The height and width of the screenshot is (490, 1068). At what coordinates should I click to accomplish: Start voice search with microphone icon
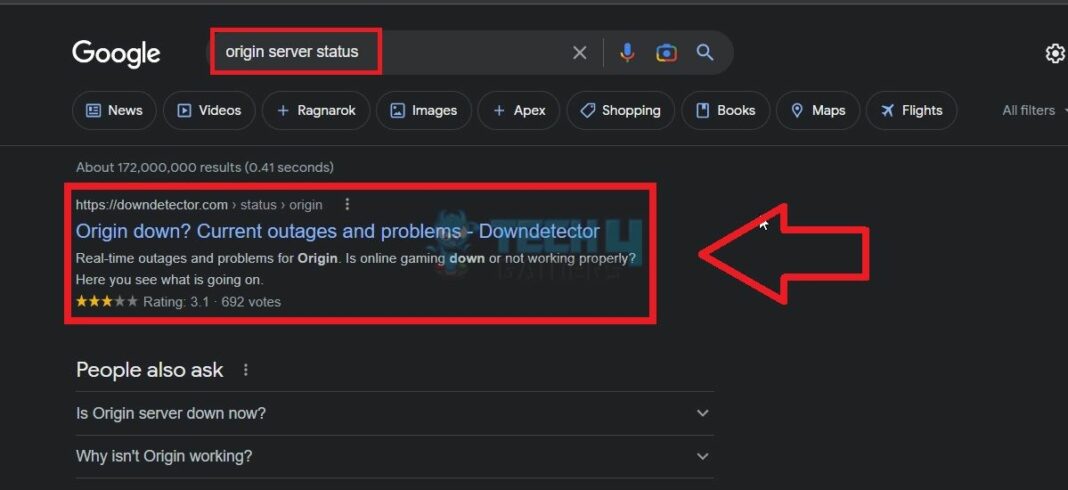627,53
